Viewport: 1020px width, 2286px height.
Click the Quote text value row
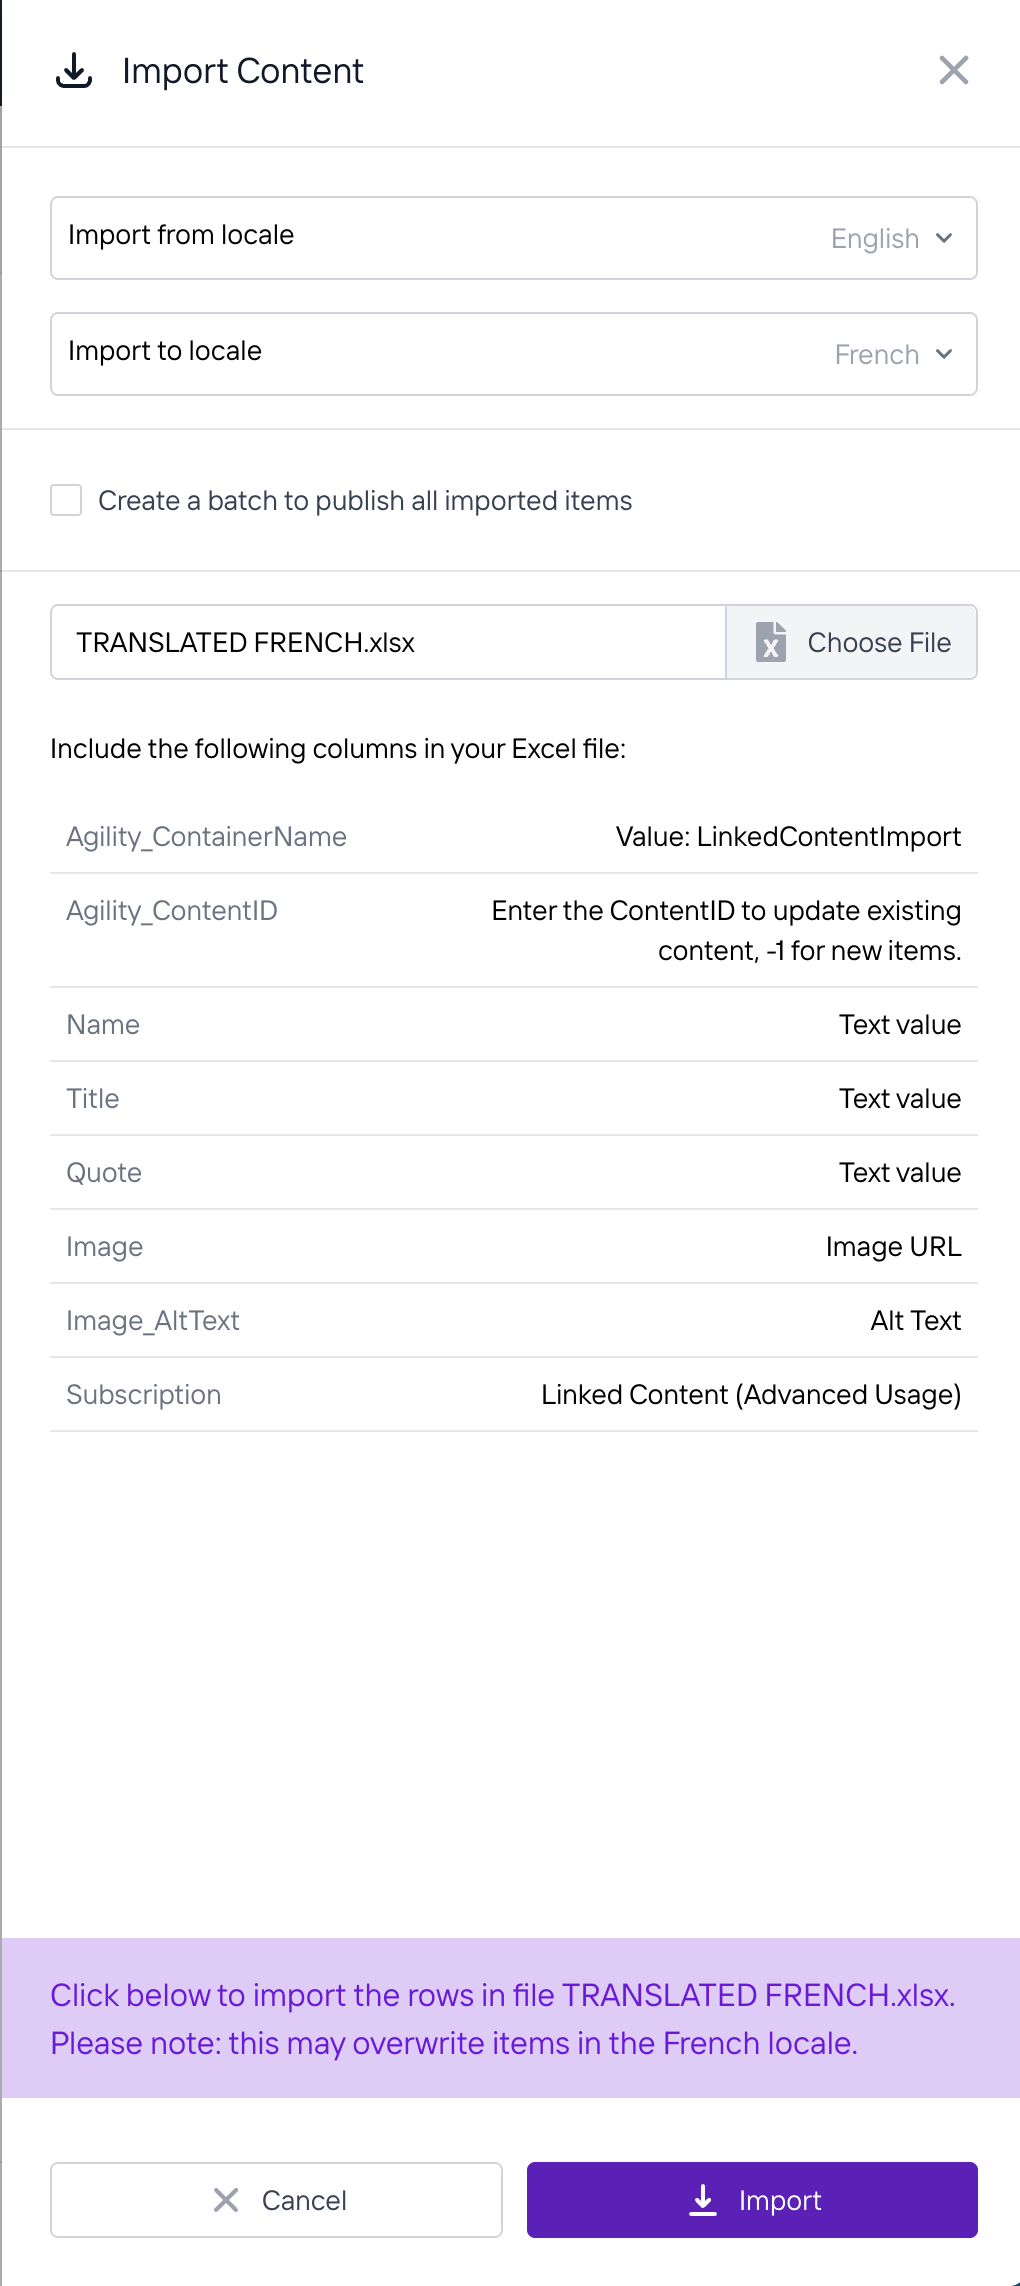click(x=514, y=1173)
